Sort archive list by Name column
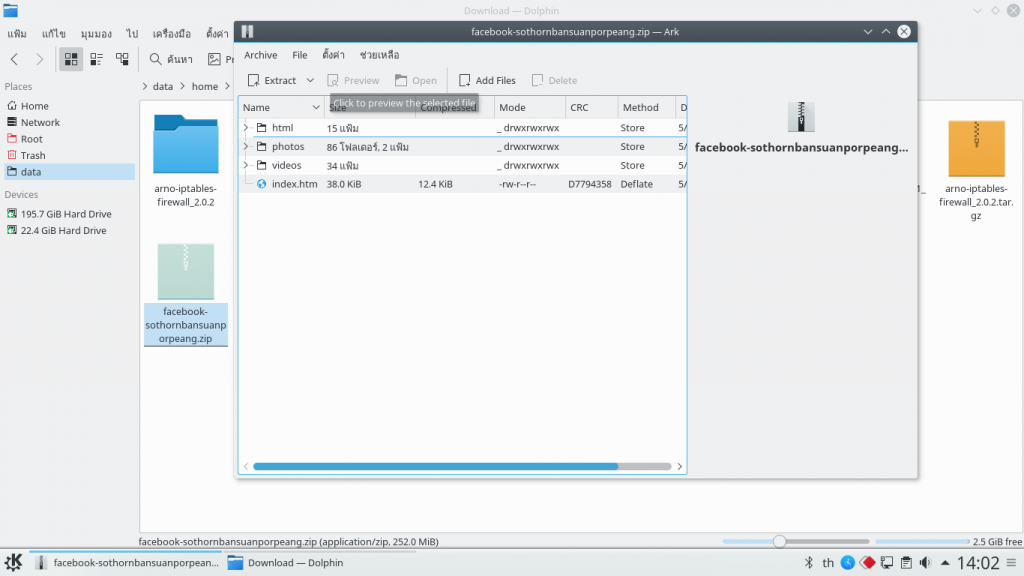This screenshot has width=1024, height=576. (281, 107)
